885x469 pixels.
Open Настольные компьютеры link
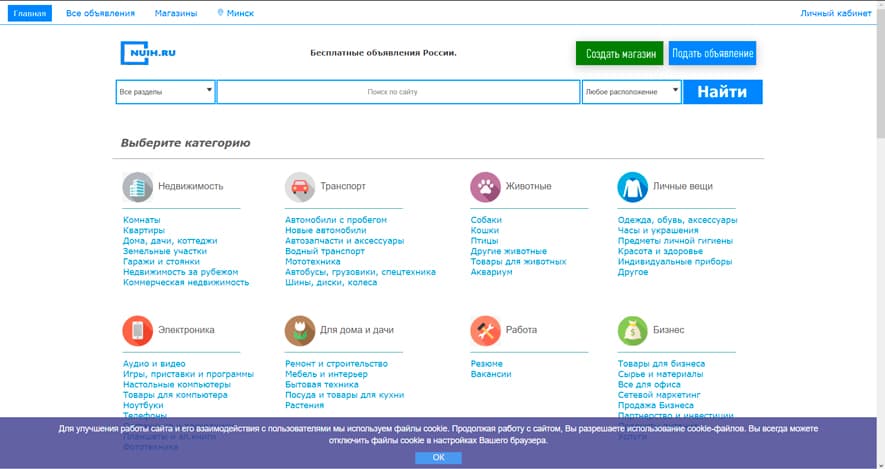point(177,385)
